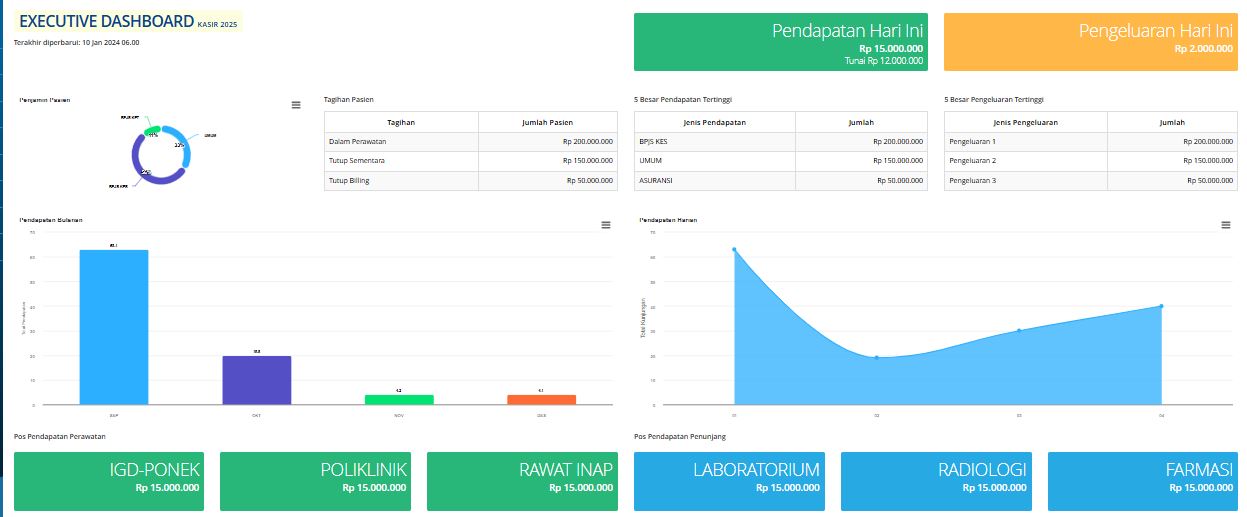The height and width of the screenshot is (517, 1247).
Task: Open the POLIKLINIK revenue tile
Action: (x=315, y=481)
